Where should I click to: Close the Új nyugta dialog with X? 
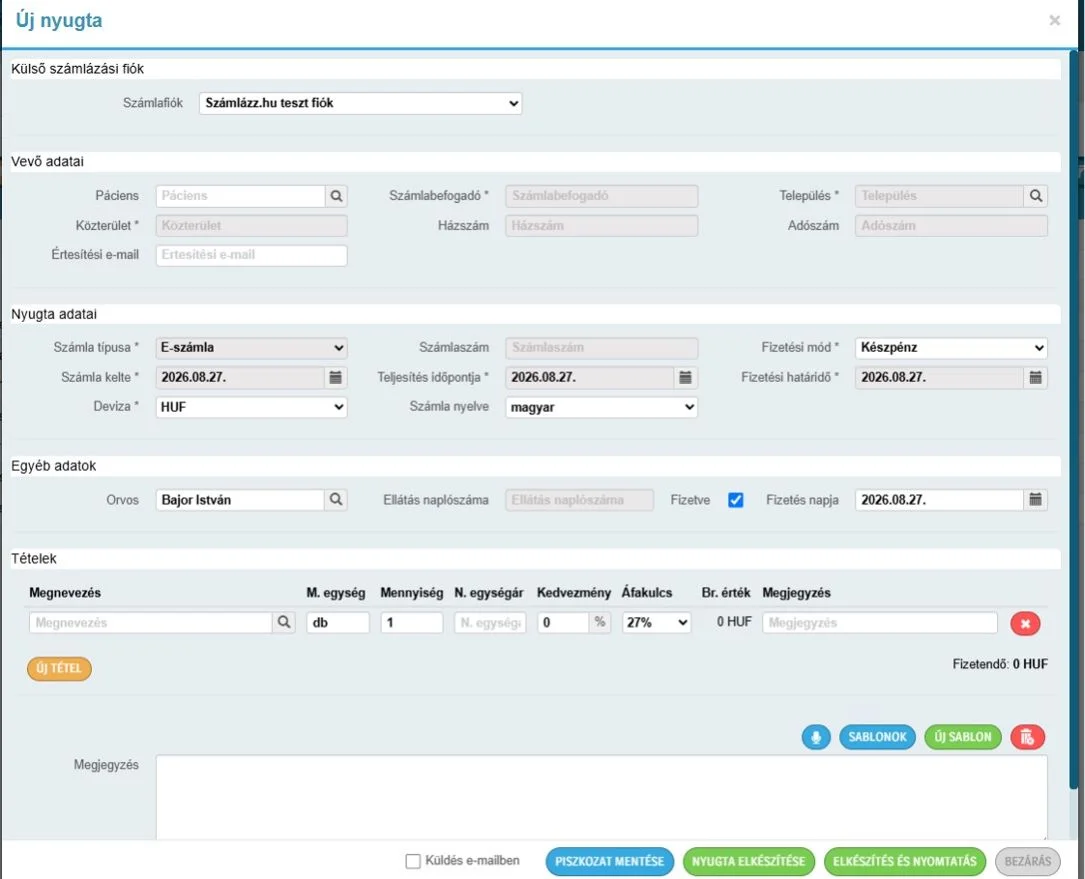click(x=1055, y=20)
